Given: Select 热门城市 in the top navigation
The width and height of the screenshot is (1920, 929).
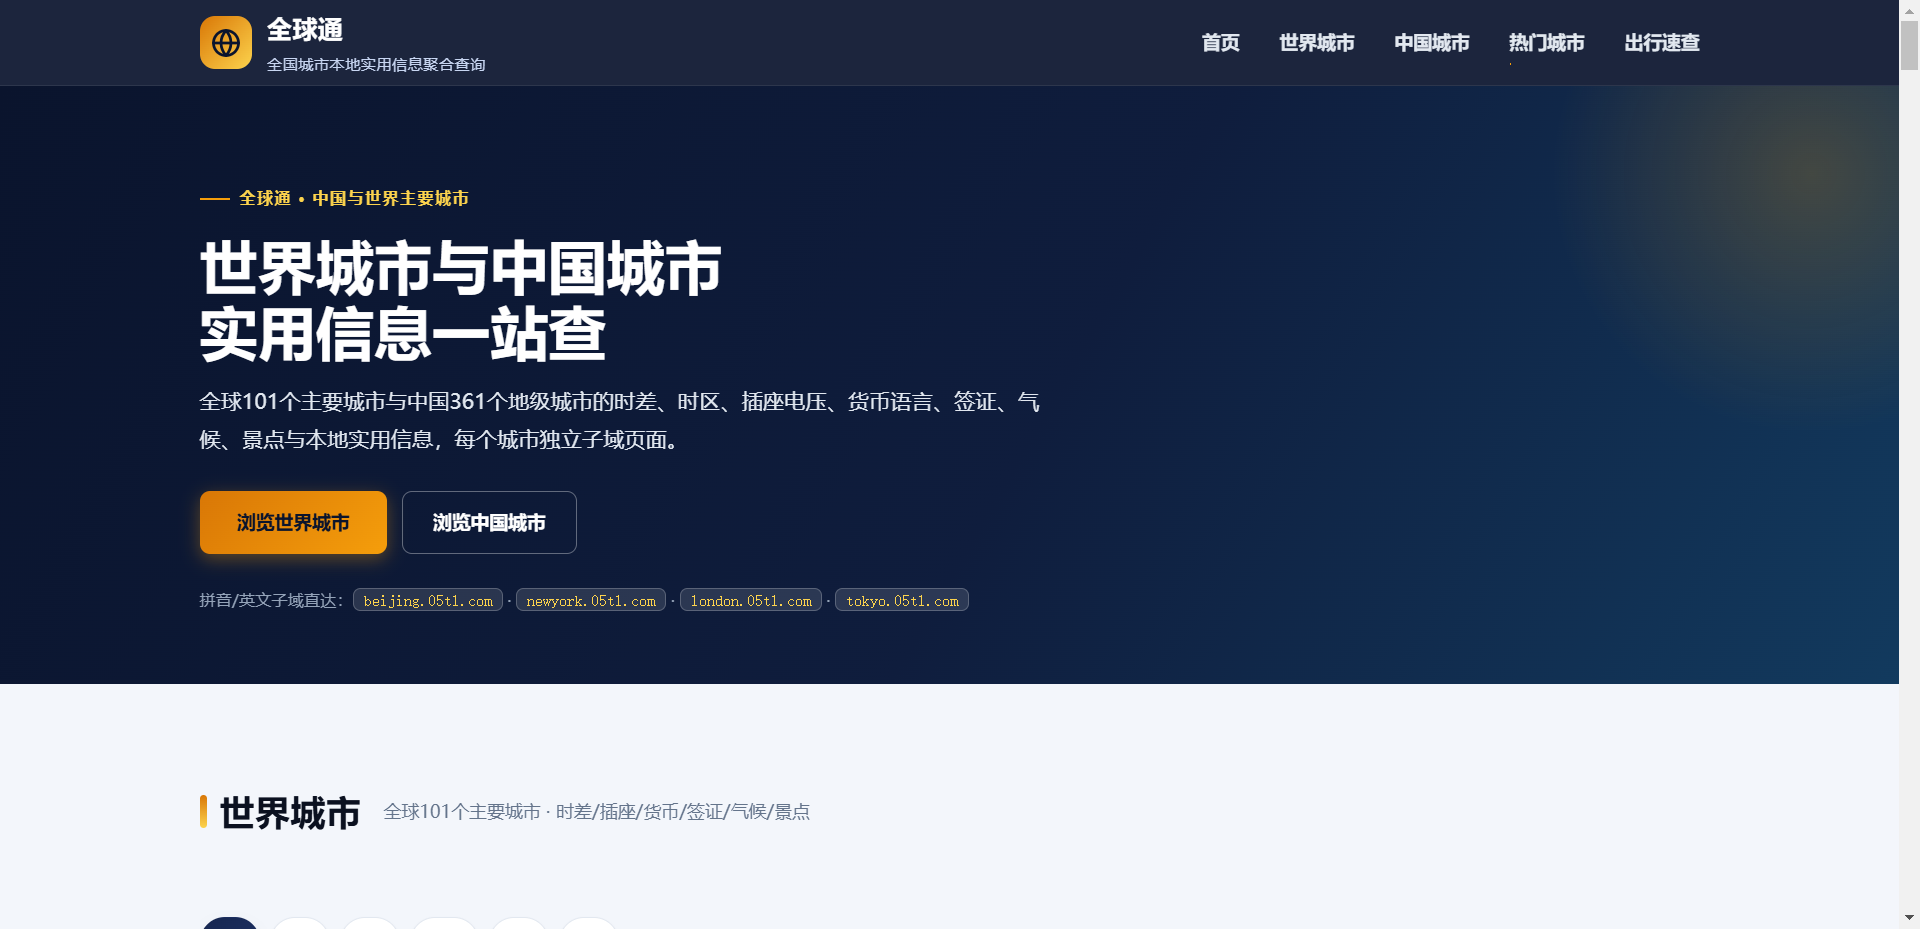Looking at the screenshot, I should [x=1546, y=43].
